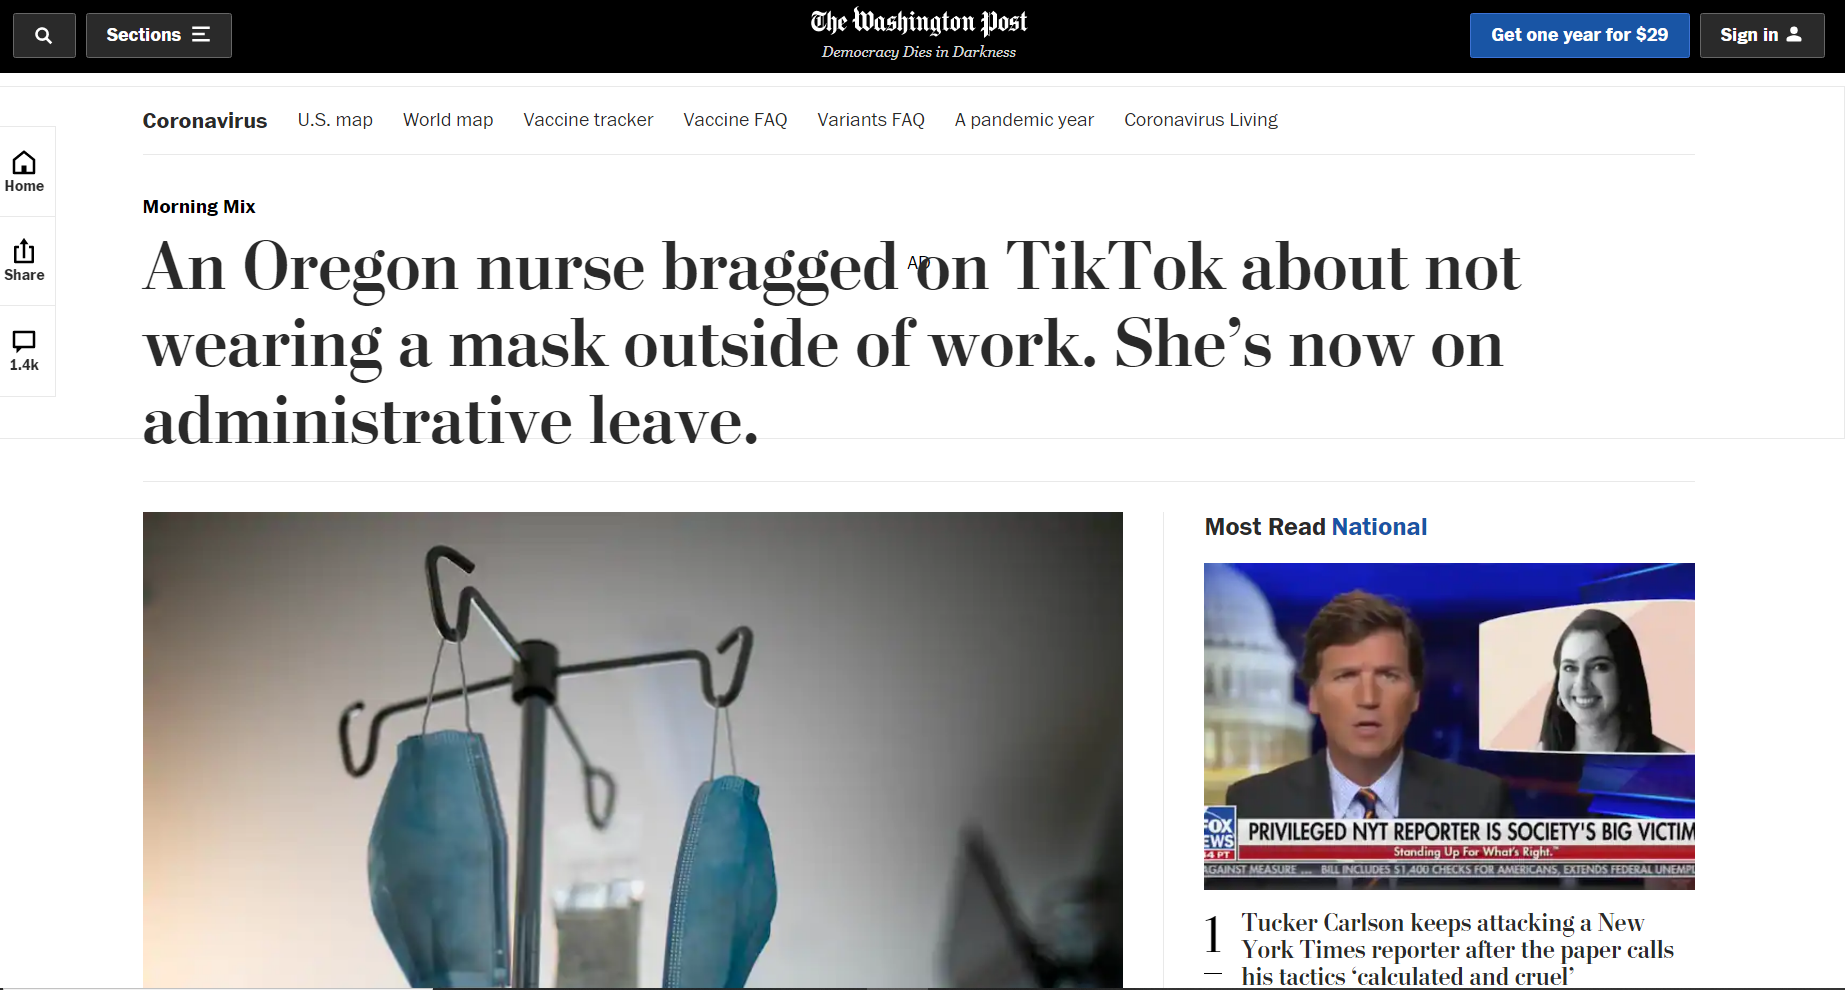The width and height of the screenshot is (1845, 990).
Task: Open the Morning Mix link
Action: (199, 206)
